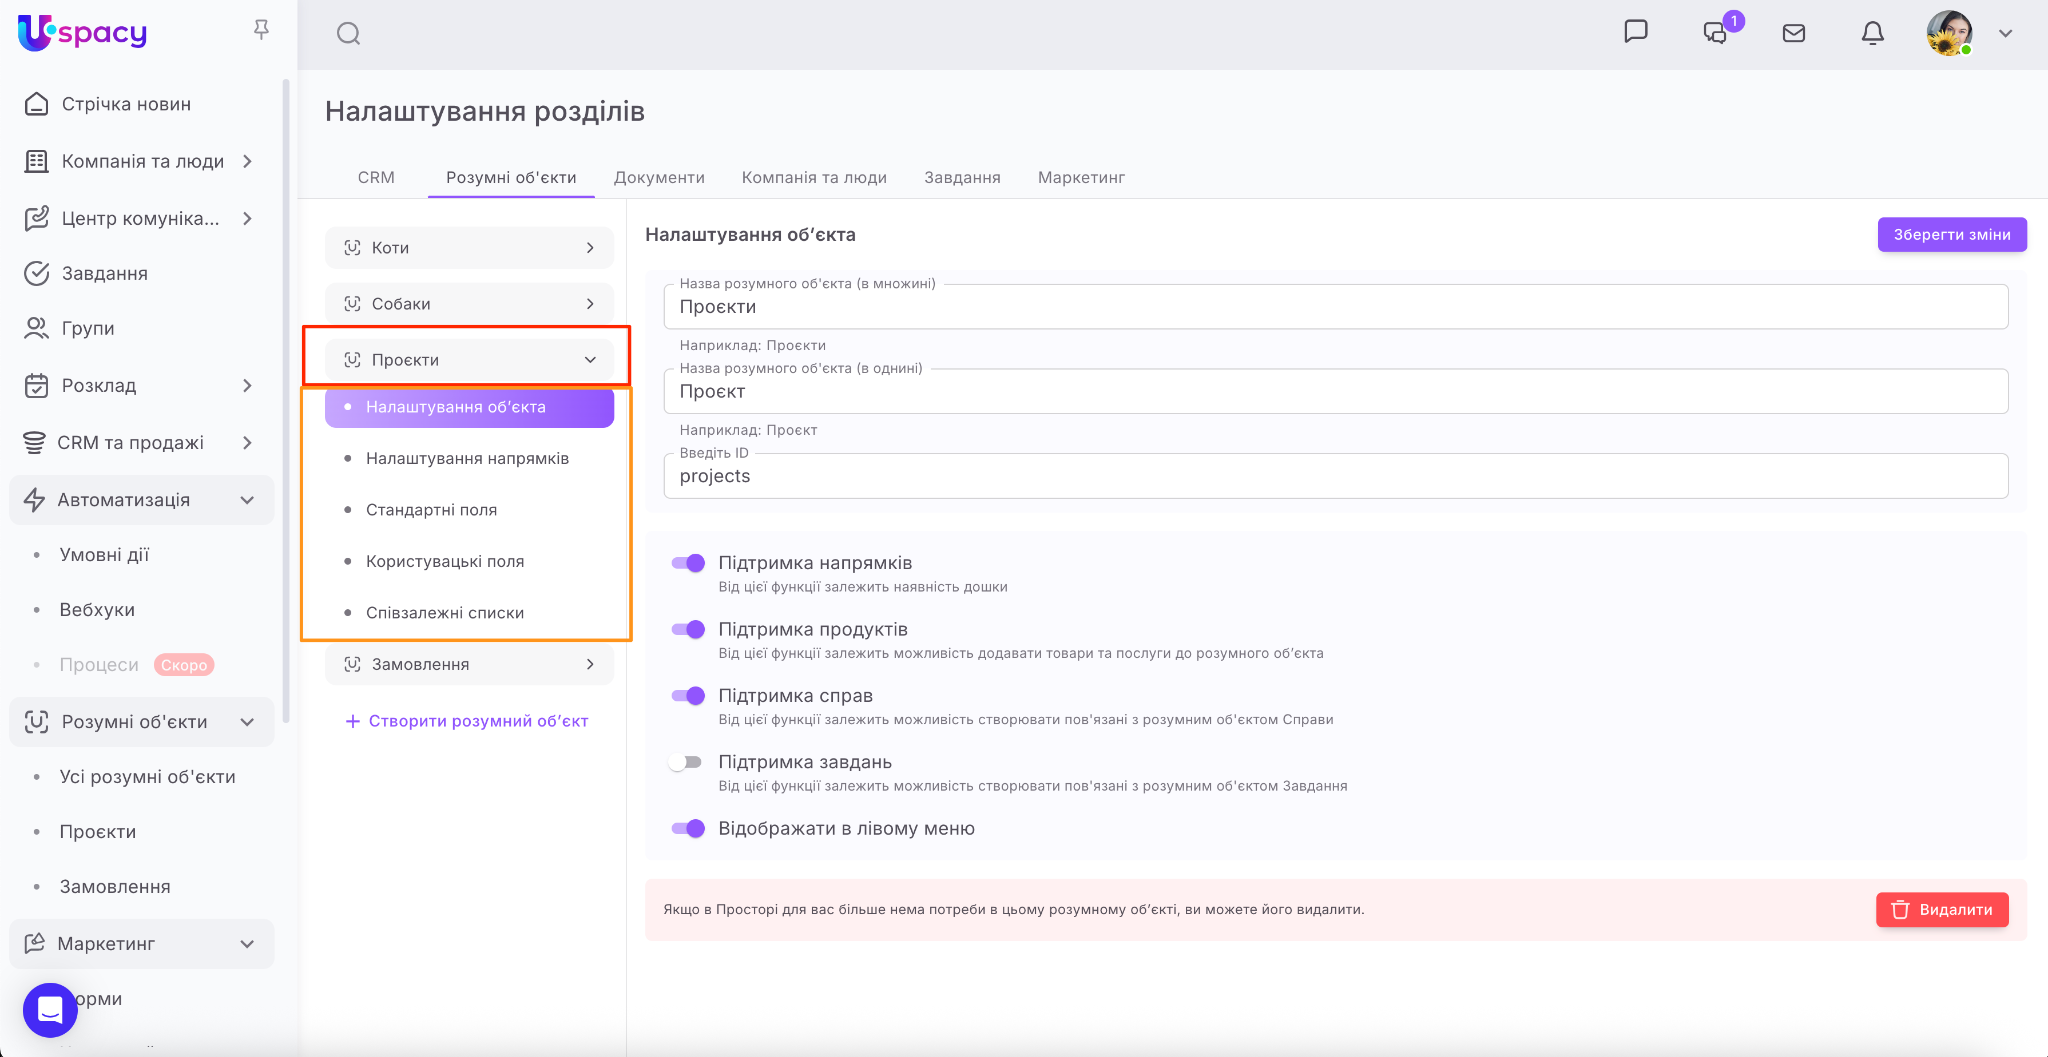Expand the Коти smart object
This screenshot has width=2048, height=1057.
coord(469,248)
